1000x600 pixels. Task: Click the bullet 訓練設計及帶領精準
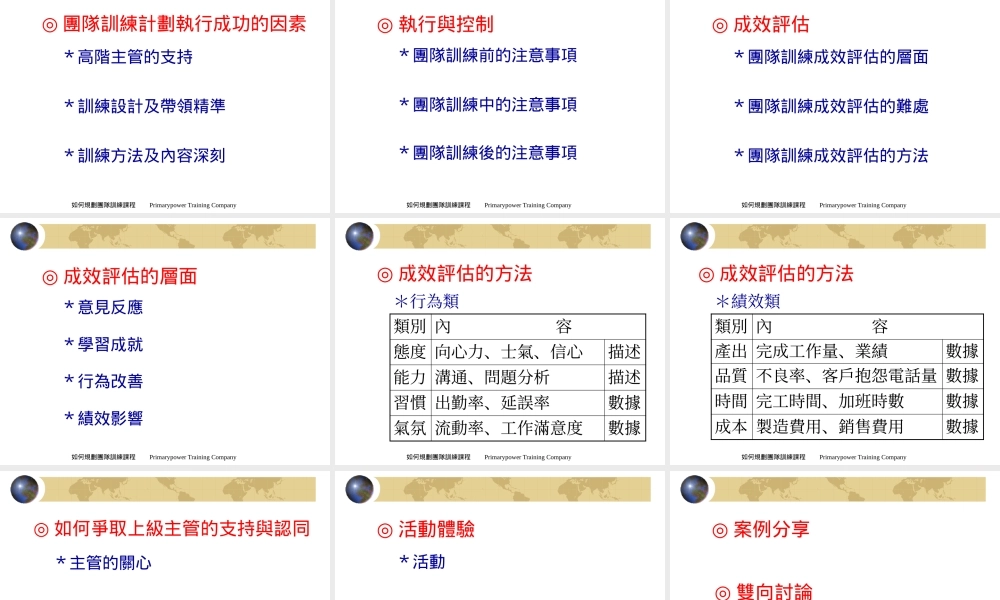145,106
